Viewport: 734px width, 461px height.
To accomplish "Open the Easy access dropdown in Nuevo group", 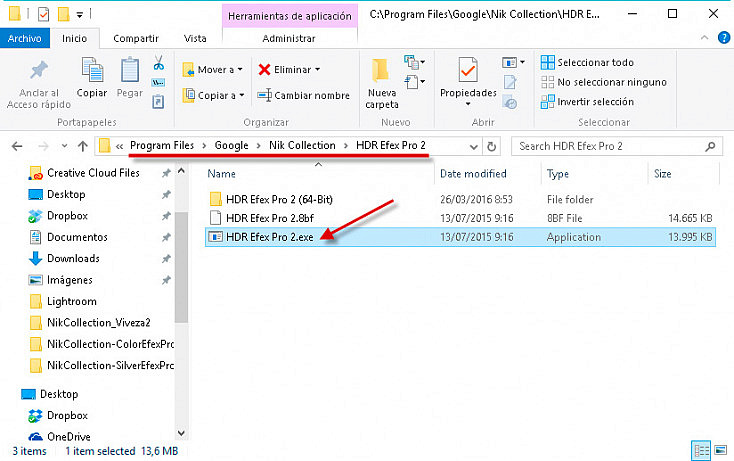I will click(x=415, y=82).
